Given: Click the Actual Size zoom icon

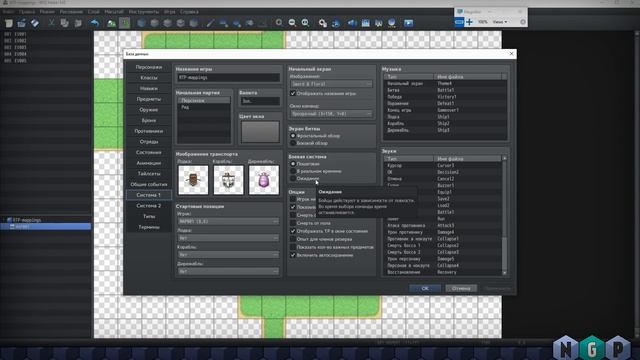Looking at the screenshot, I should point(305,23).
